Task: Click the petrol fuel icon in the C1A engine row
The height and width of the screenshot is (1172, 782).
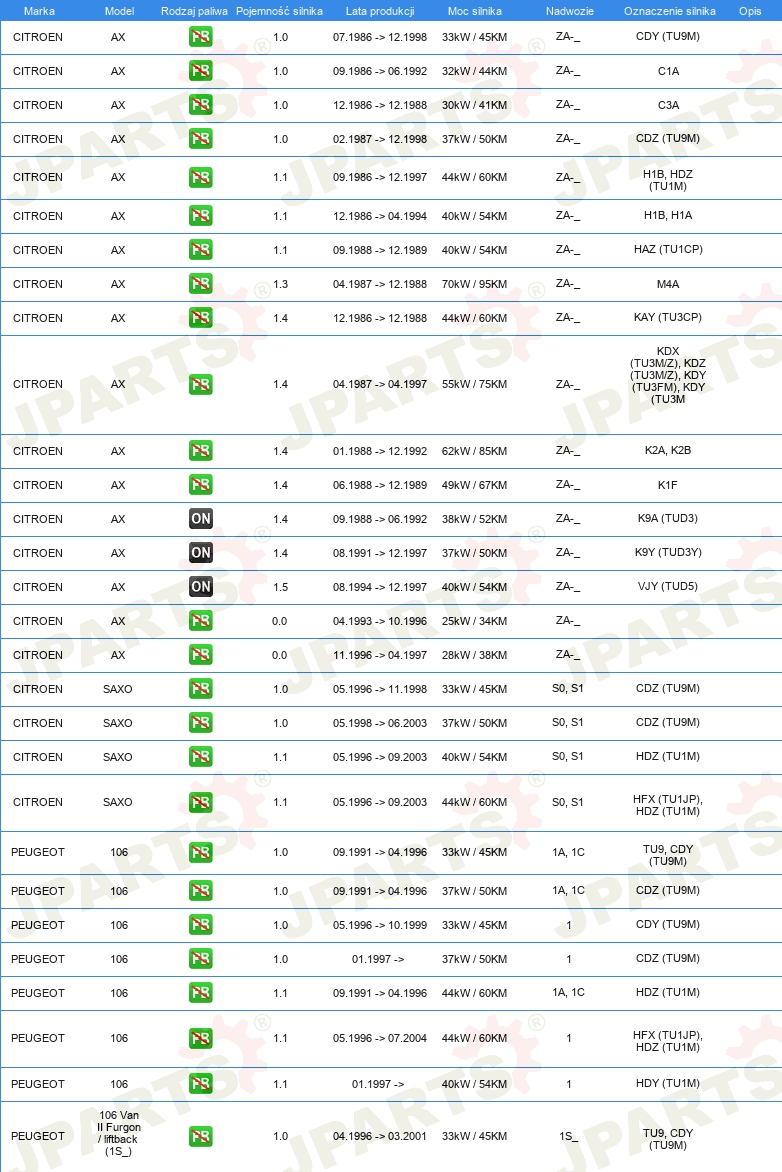Action: click(x=200, y=71)
